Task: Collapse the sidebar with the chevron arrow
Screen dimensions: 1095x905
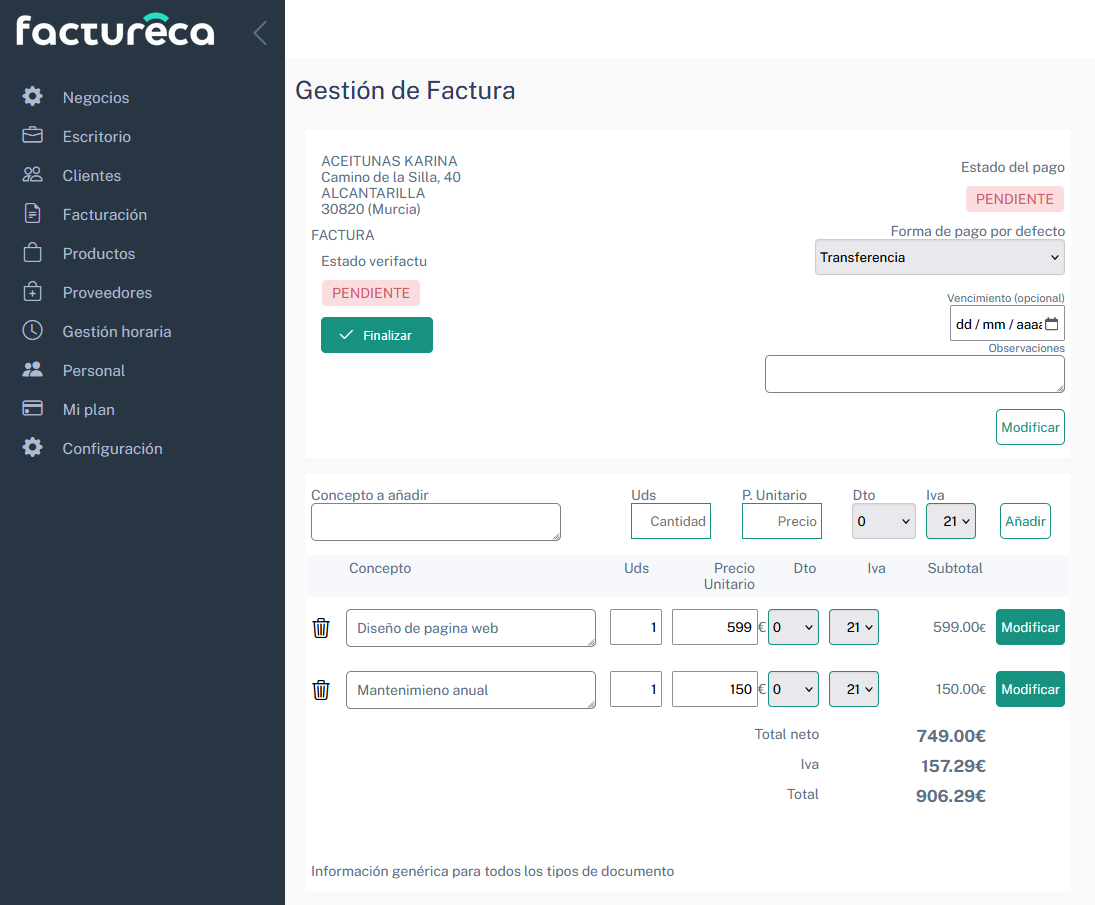Action: (x=260, y=32)
